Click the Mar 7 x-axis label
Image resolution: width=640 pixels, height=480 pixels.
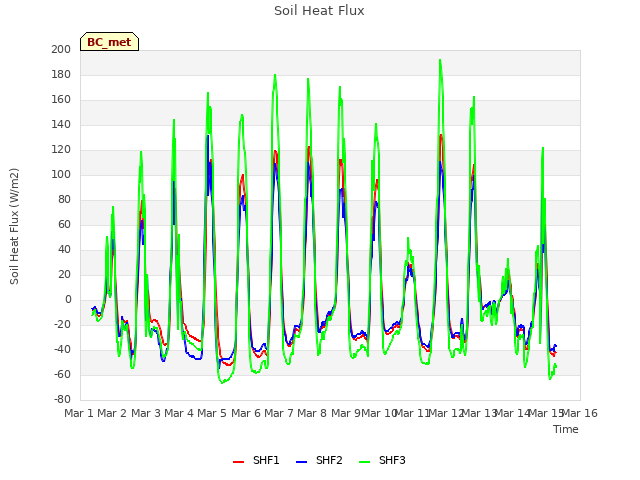[279, 413]
